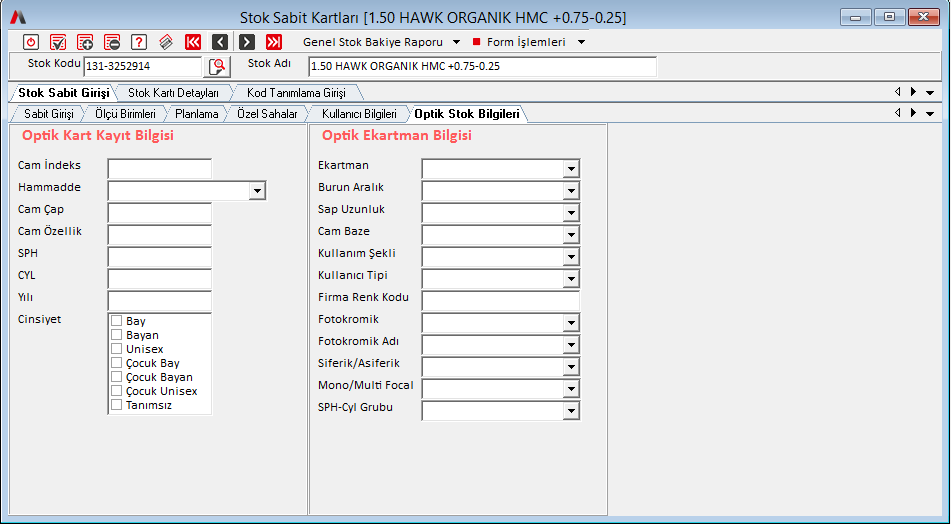Screen dimensions: 951x524
Task: Open the Fotokromik Adı dropdown
Action: tap(571, 345)
